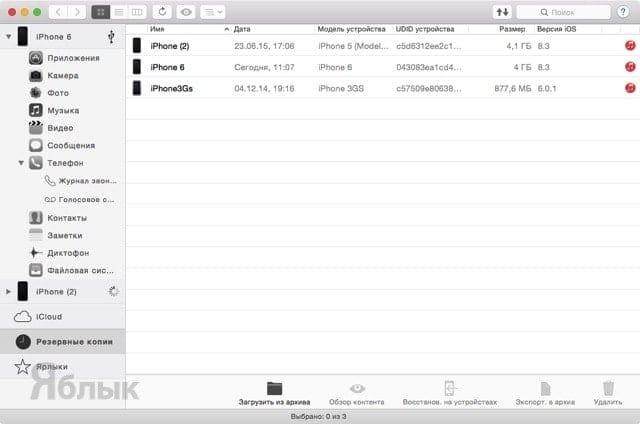Image resolution: width=640 pixels, height=424 pixels.
Task: Sort by UDID устройства column header
Action: (x=425, y=29)
